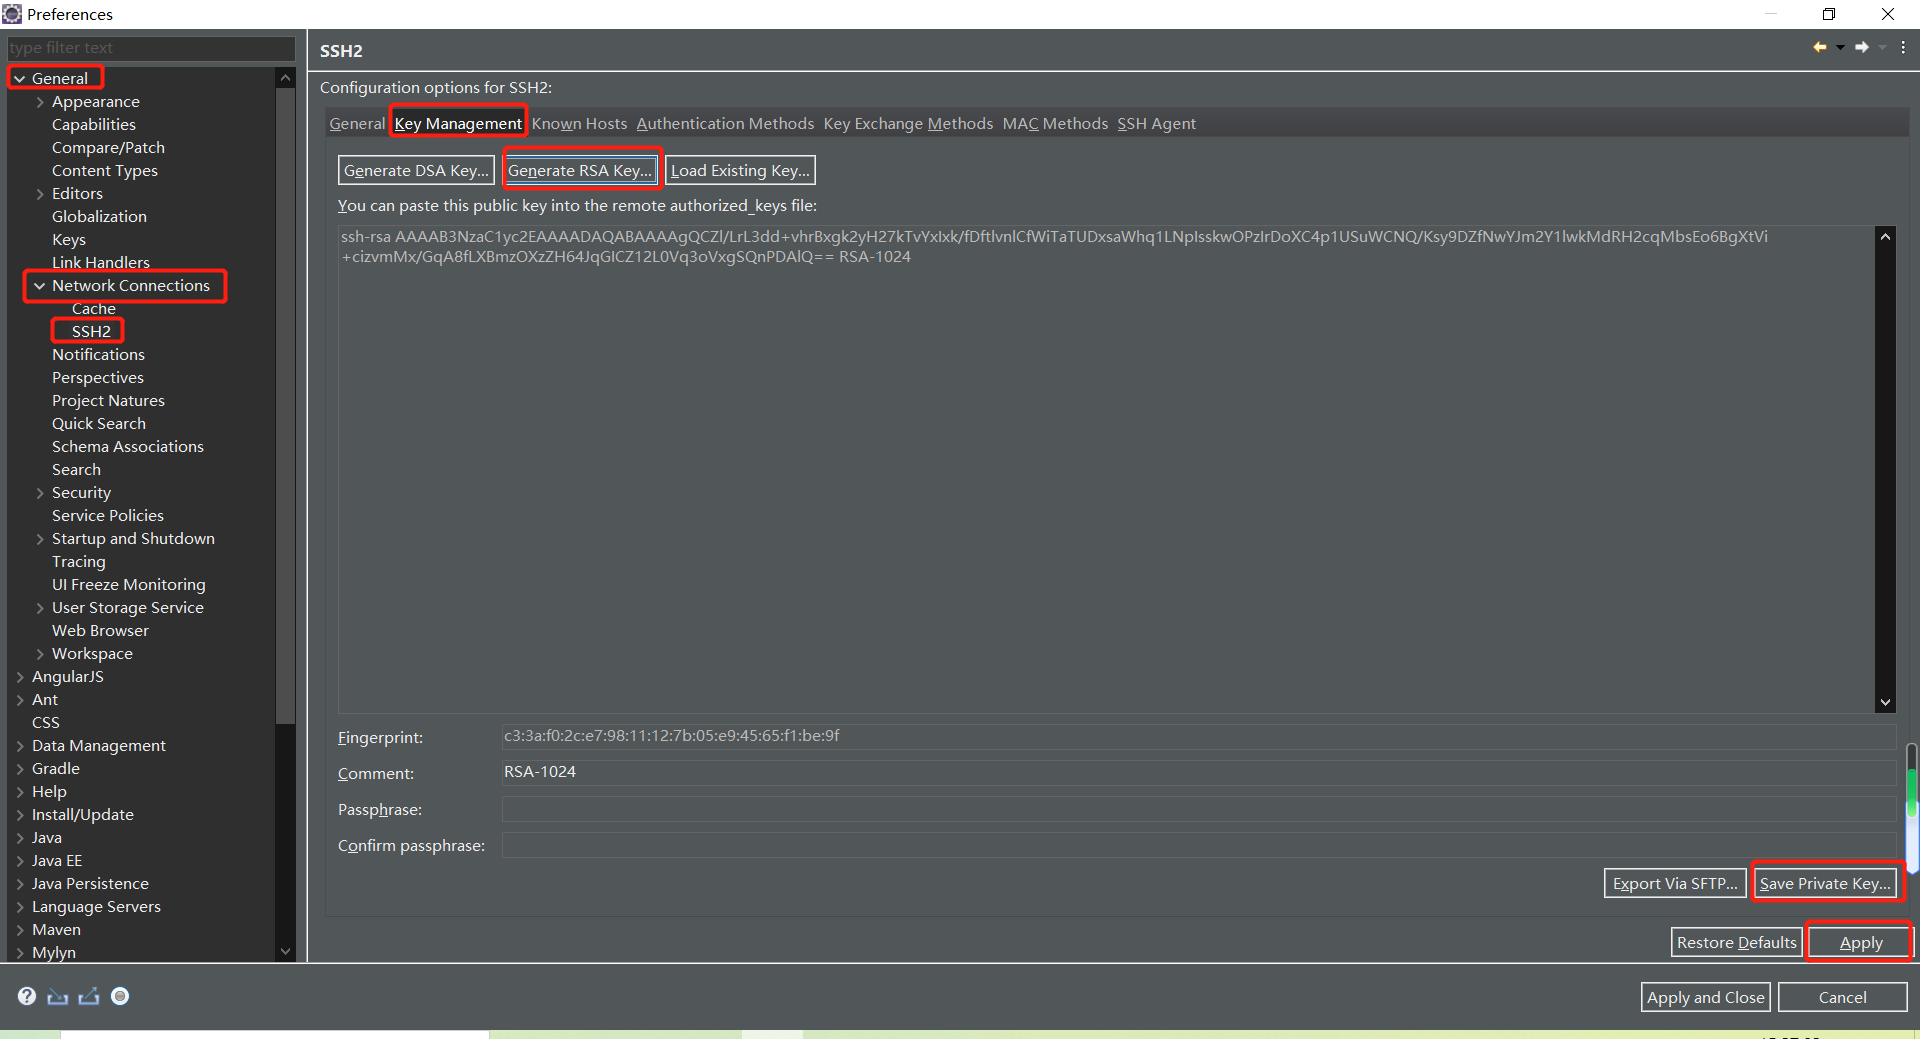Expand the Ant category
The height and width of the screenshot is (1039, 1920).
tap(20, 700)
